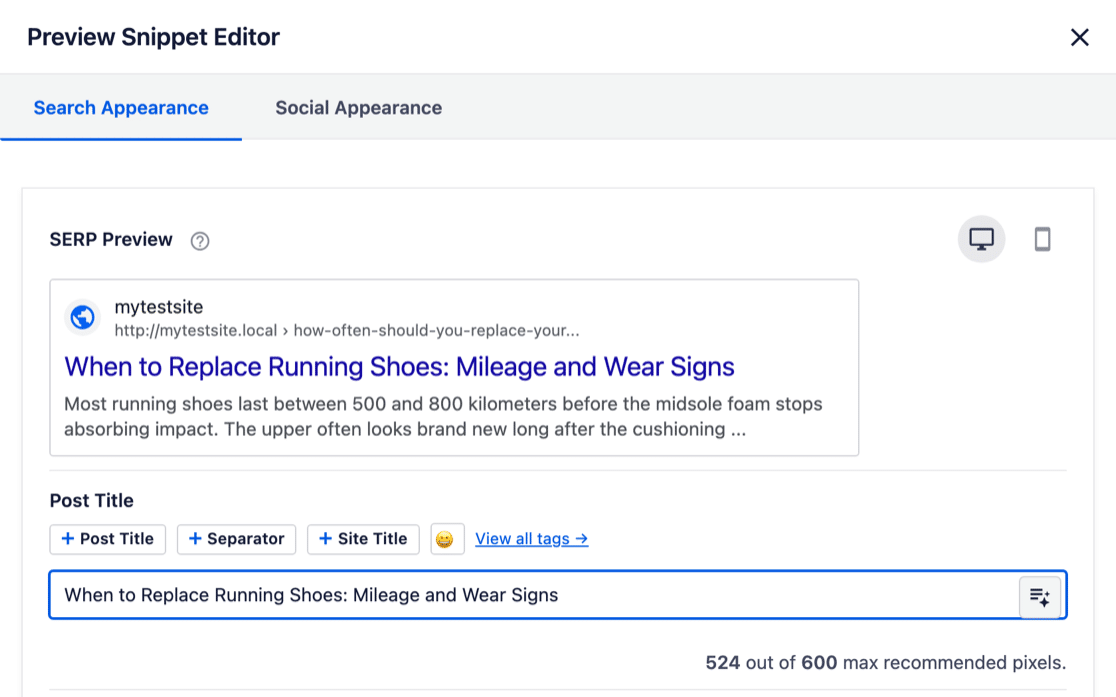The image size is (1116, 697).
Task: Insert the Post Title tag
Action: [x=107, y=539]
